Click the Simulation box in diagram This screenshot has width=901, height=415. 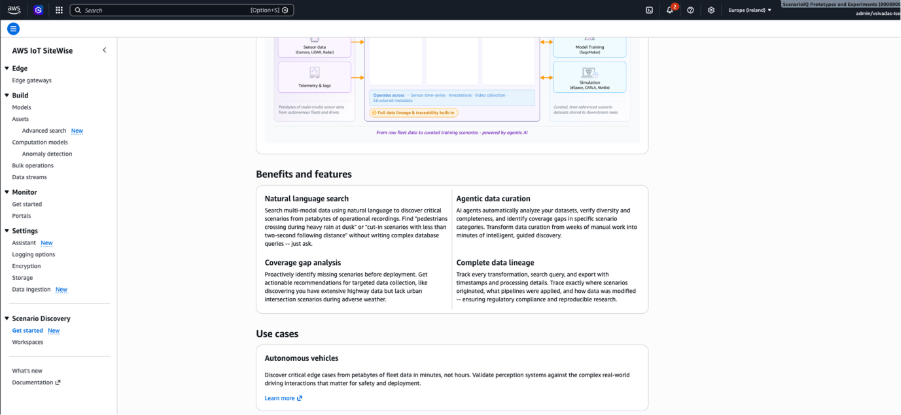coord(590,77)
